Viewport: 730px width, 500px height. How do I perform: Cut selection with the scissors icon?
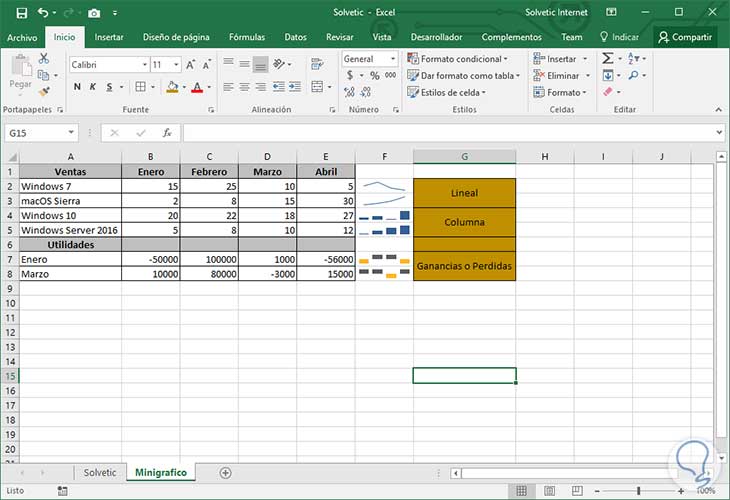click(44, 58)
